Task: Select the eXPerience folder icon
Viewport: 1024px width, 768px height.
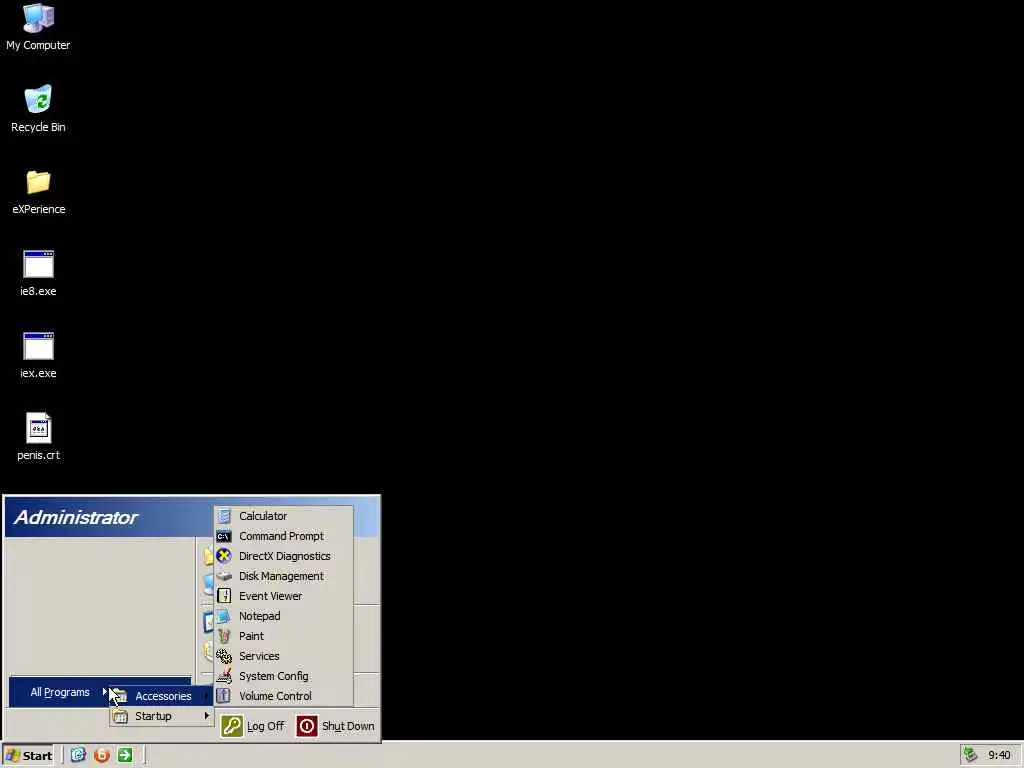Action: (x=39, y=191)
